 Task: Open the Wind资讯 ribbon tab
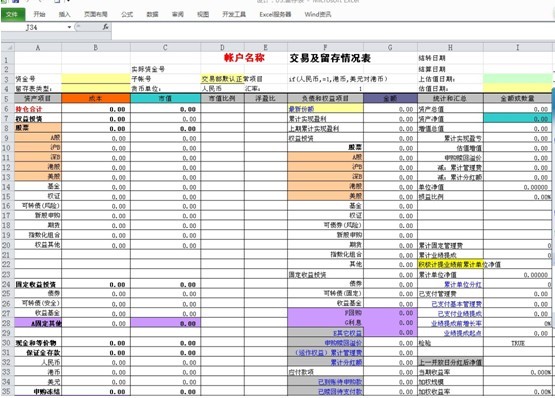click(x=317, y=14)
